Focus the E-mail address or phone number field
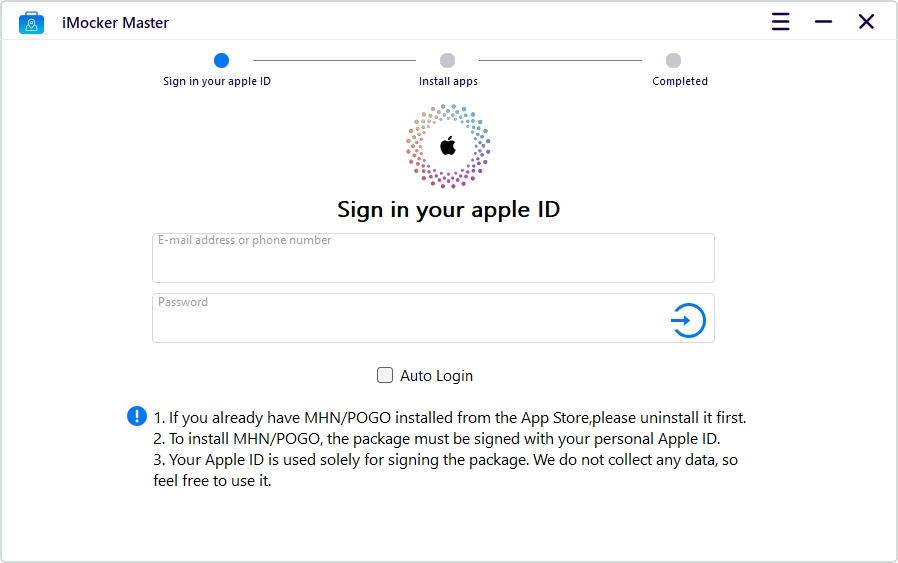898x563 pixels. click(433, 258)
